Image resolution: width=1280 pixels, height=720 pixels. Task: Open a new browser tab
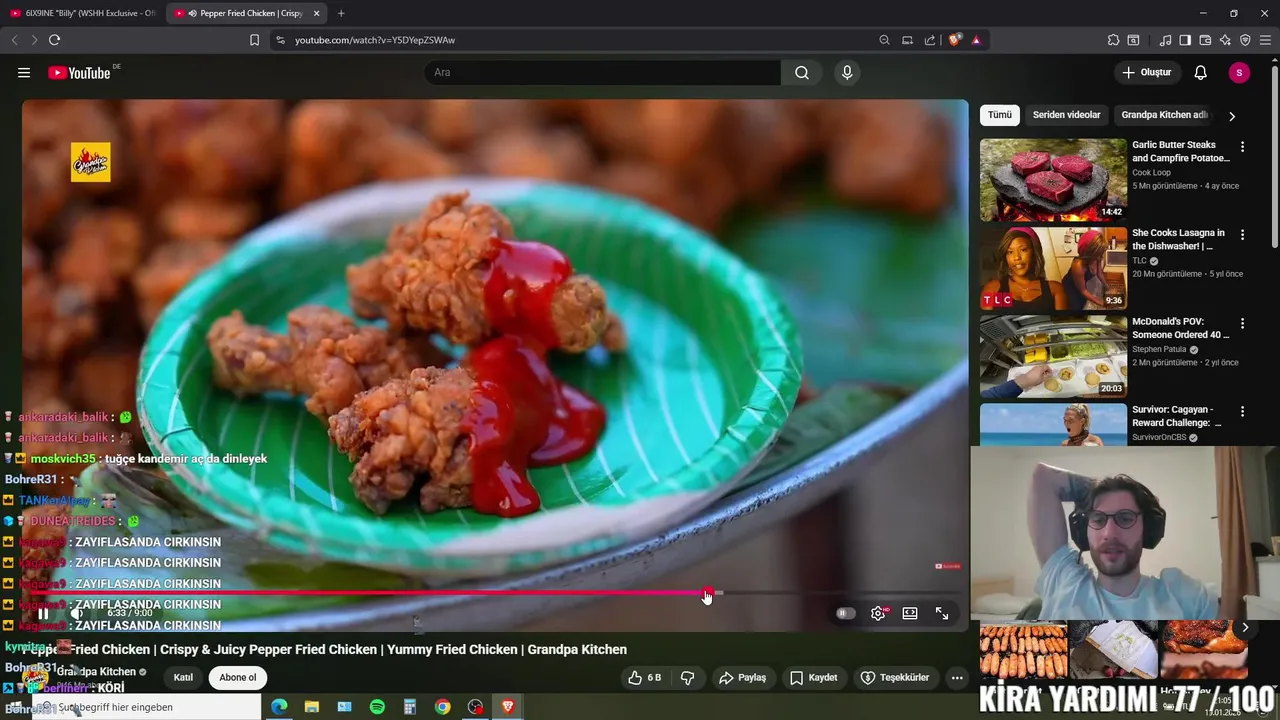341,13
